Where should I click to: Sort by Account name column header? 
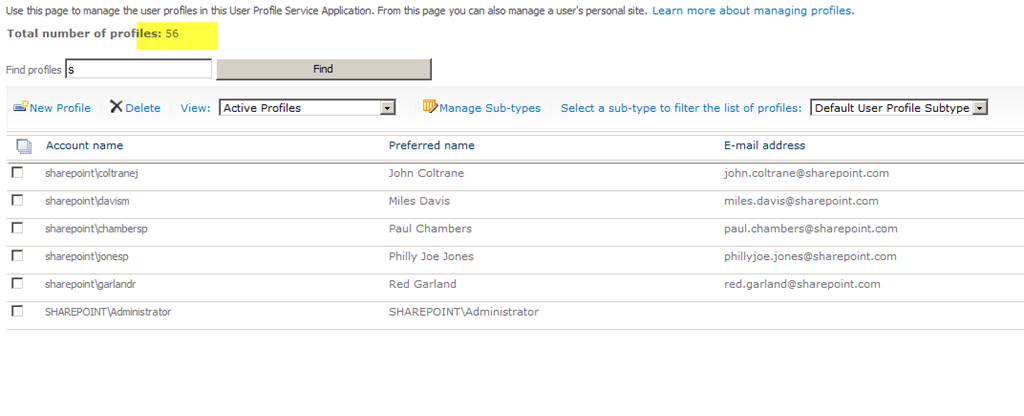tap(84, 146)
